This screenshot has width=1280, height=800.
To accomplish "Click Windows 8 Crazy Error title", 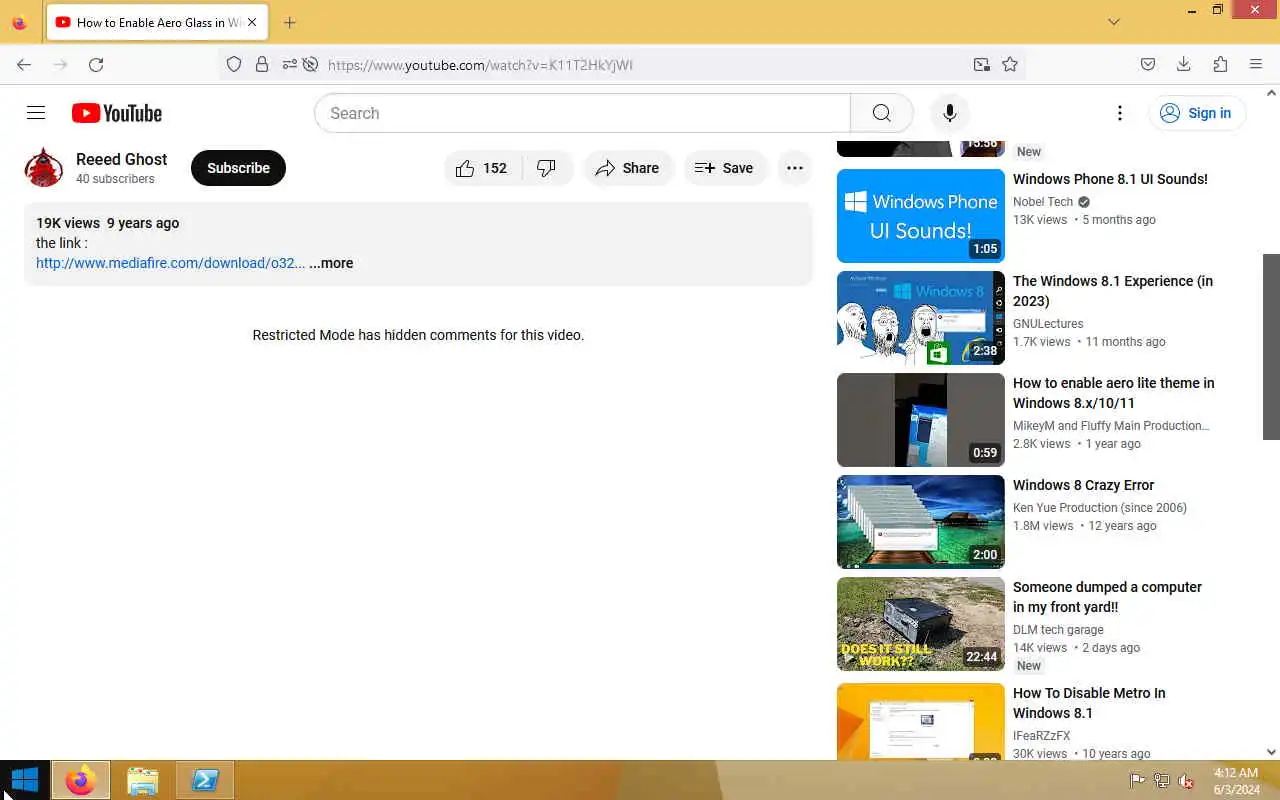I will click(1083, 485).
